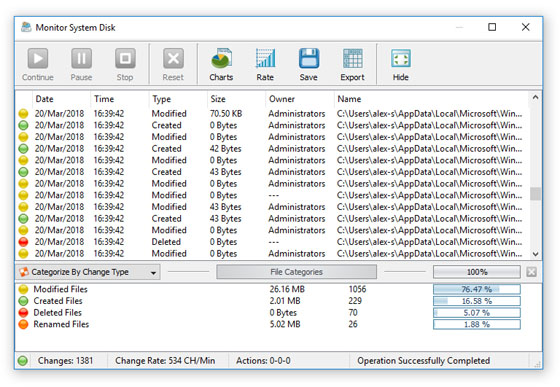The image size is (560, 387).
Task: Click the green Created Files status icon
Action: (23, 301)
